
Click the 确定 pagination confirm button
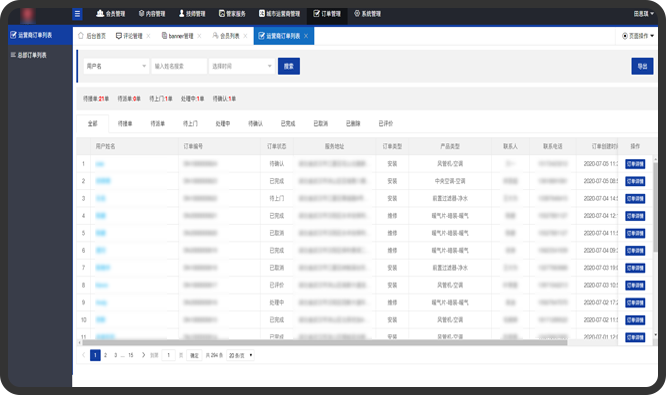pos(194,356)
